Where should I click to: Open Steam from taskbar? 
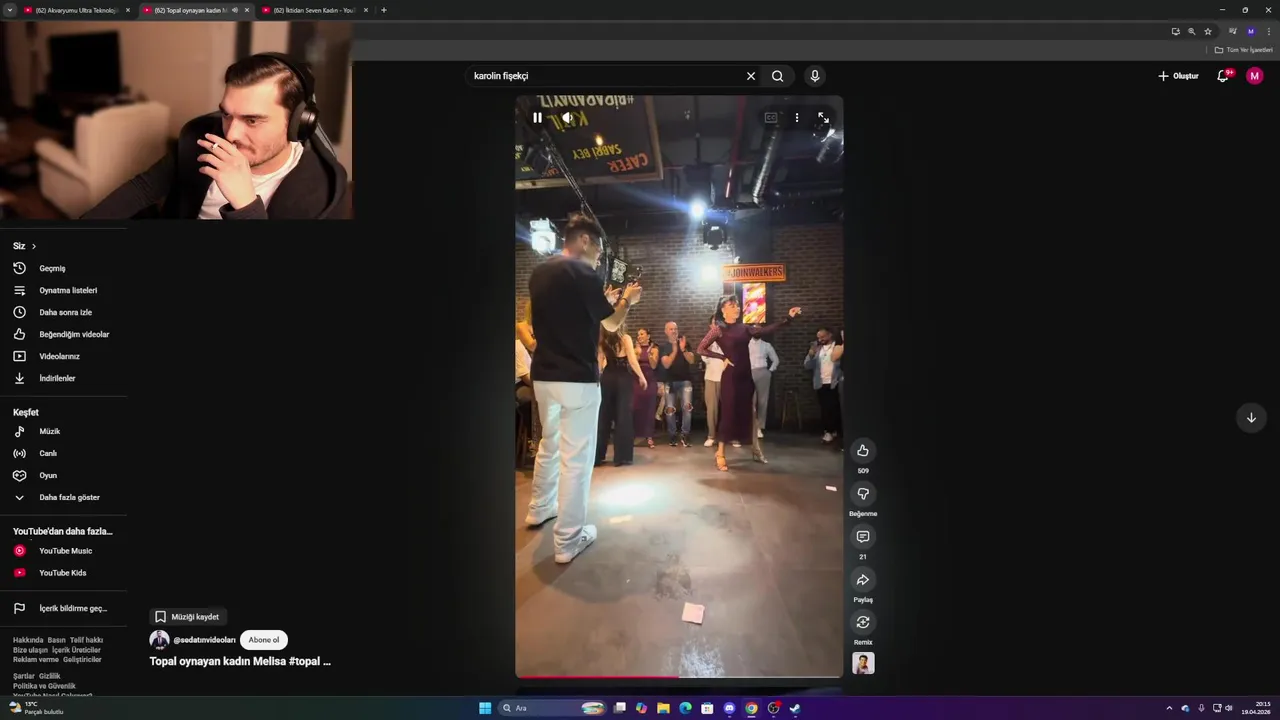pyautogui.click(x=795, y=708)
